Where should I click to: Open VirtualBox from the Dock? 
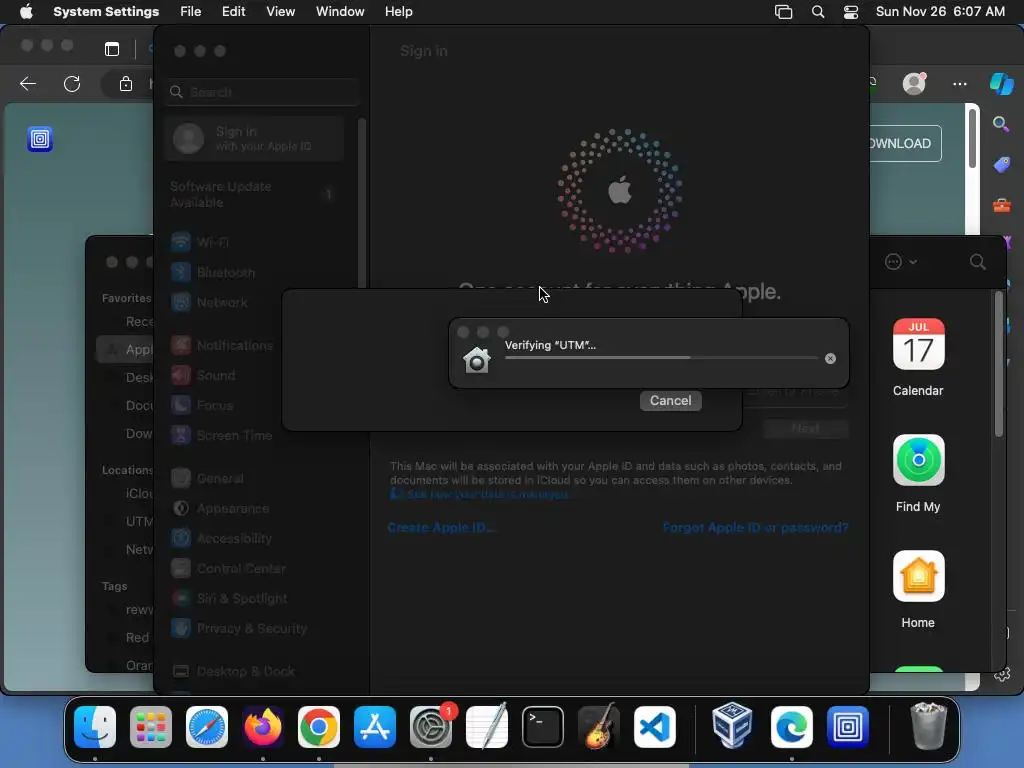[732, 727]
